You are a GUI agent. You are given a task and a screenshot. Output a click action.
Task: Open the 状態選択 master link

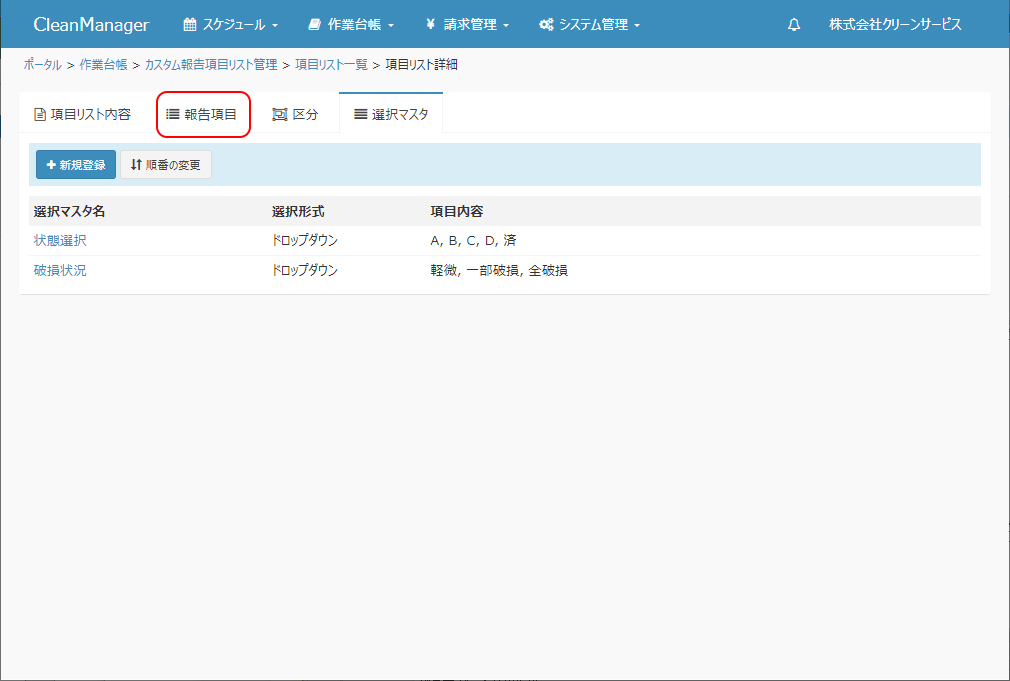60,240
